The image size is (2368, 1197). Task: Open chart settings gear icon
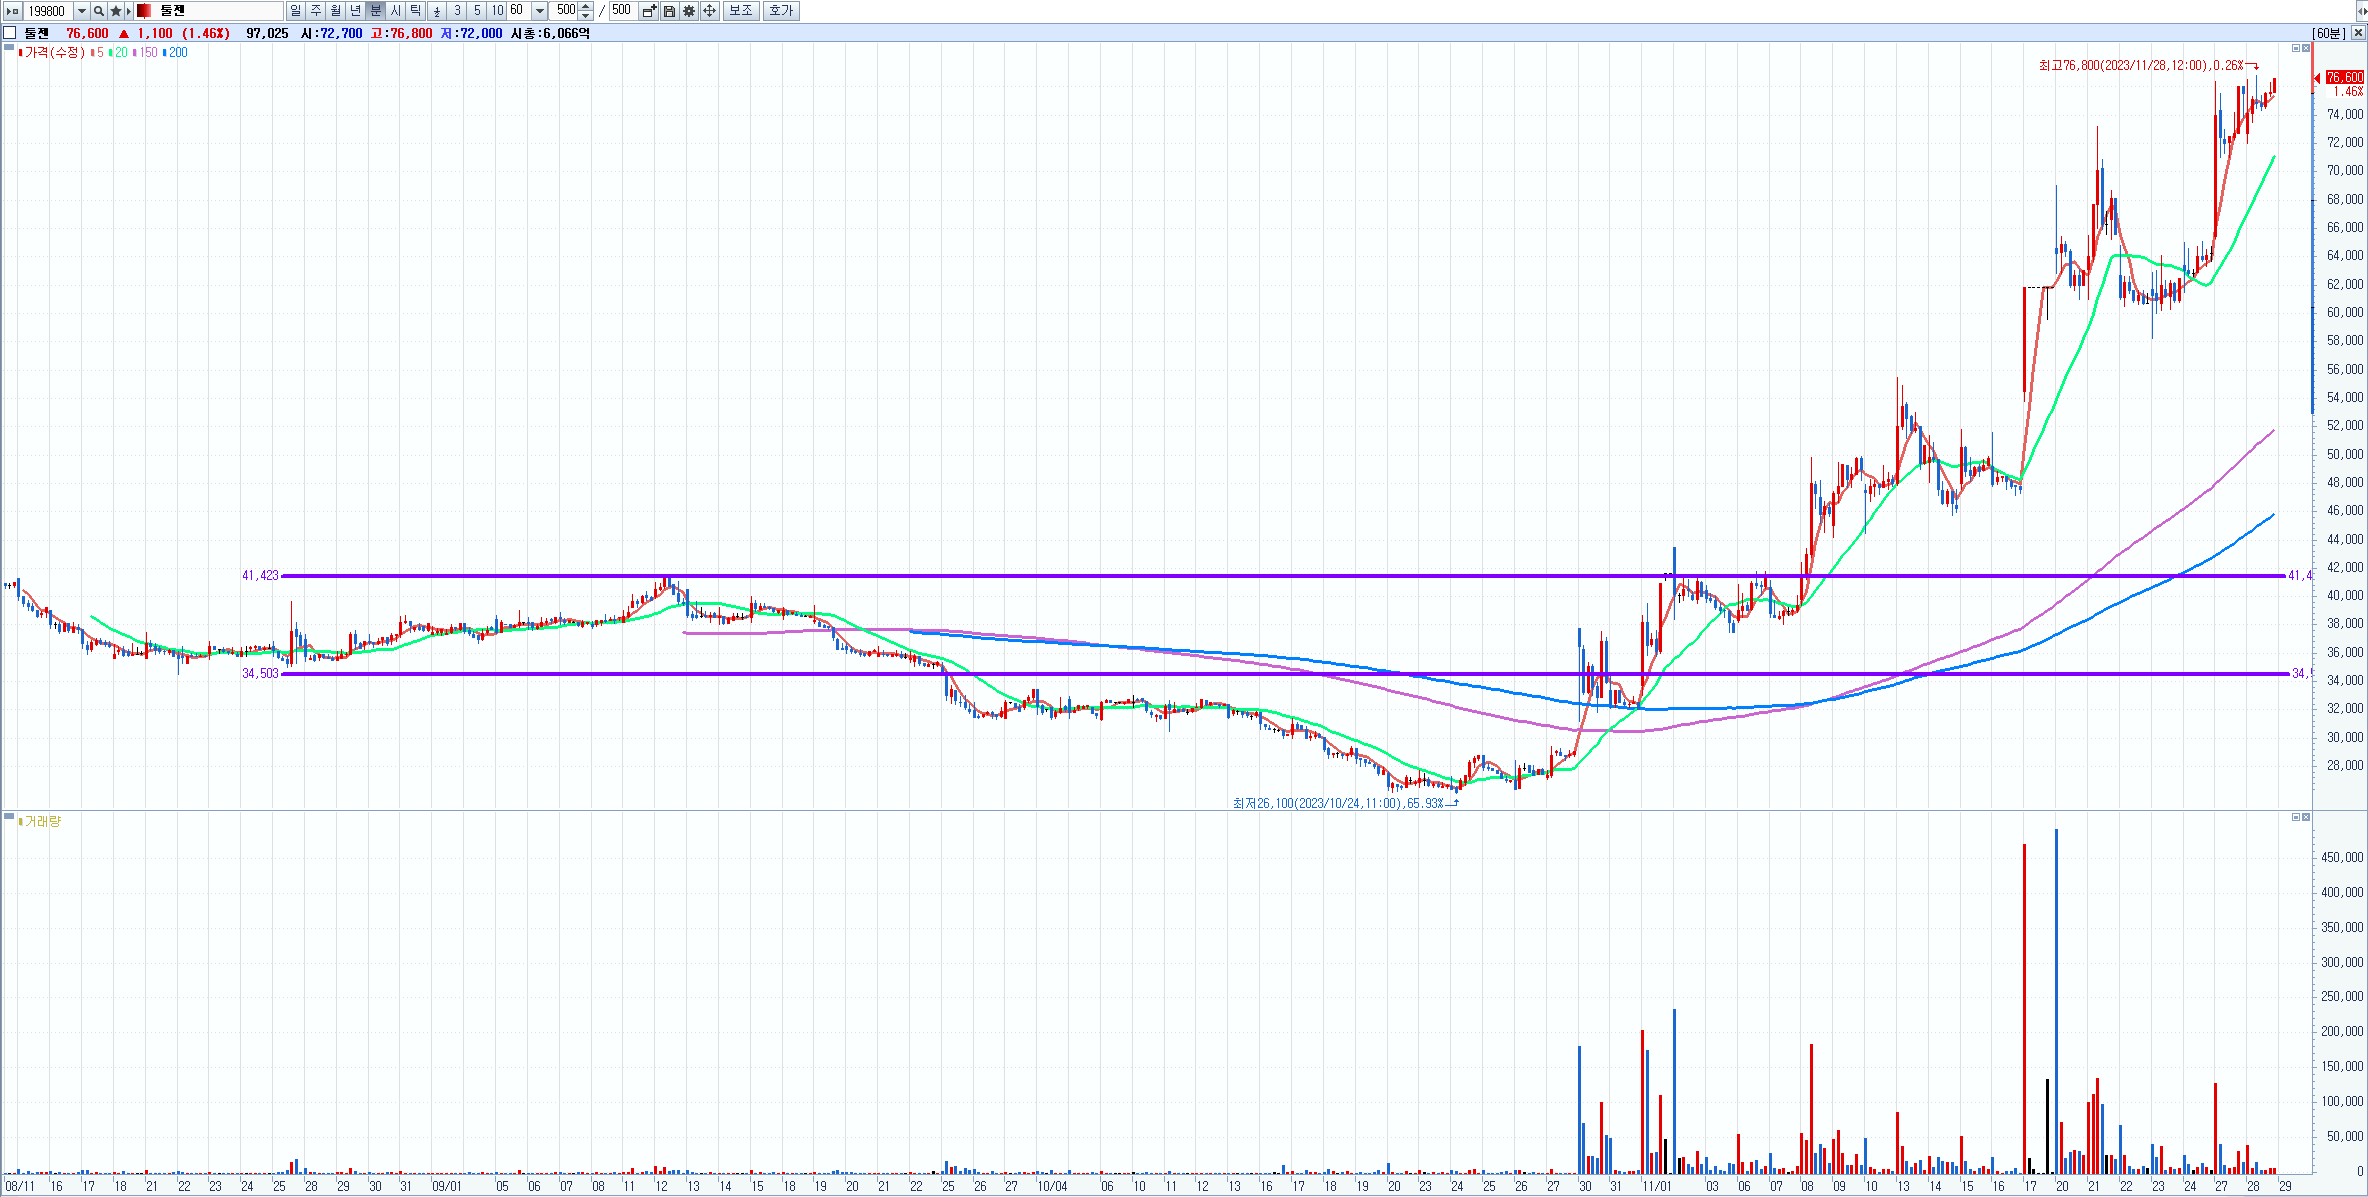689,11
